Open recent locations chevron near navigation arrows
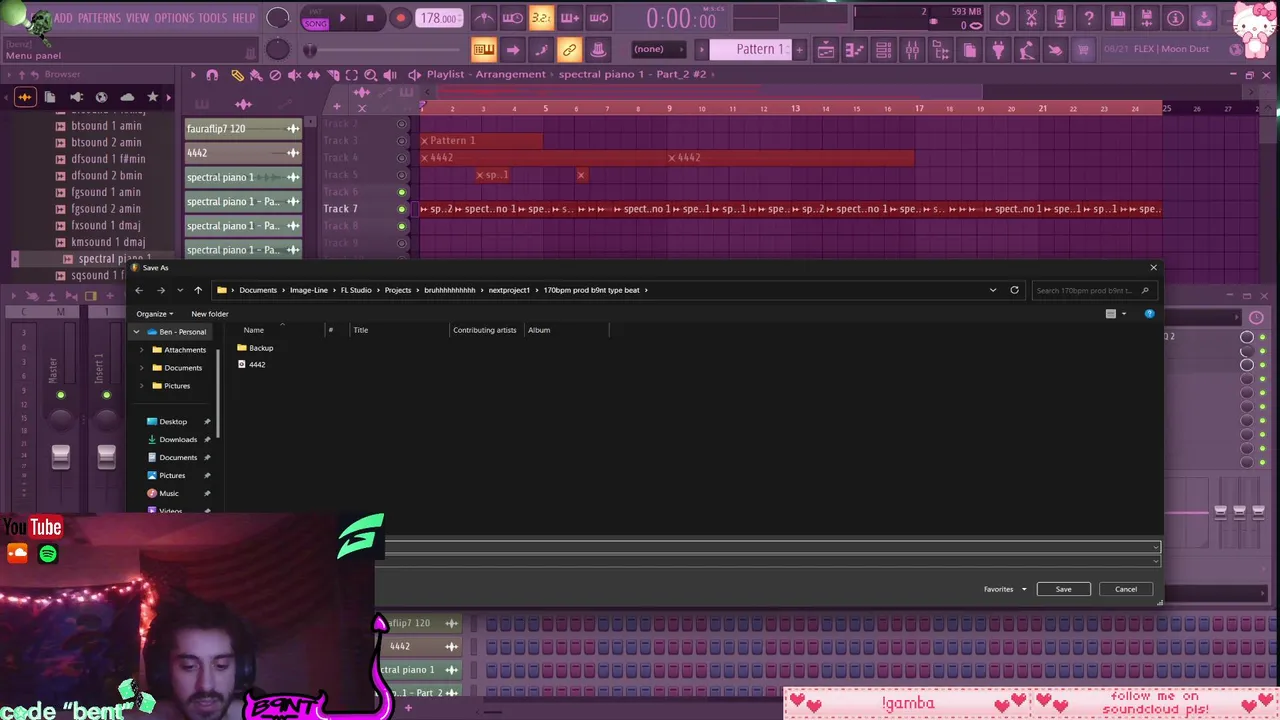 click(x=180, y=290)
